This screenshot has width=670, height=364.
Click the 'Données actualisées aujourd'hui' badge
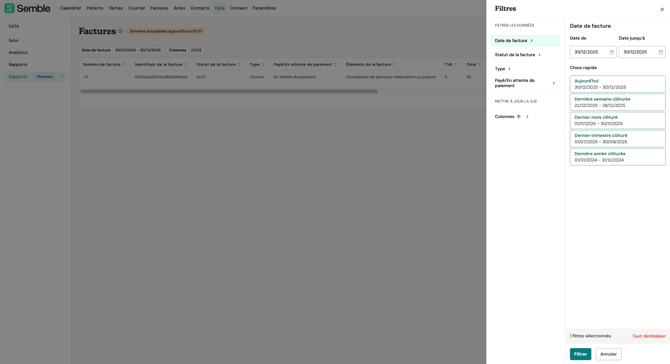click(x=166, y=31)
